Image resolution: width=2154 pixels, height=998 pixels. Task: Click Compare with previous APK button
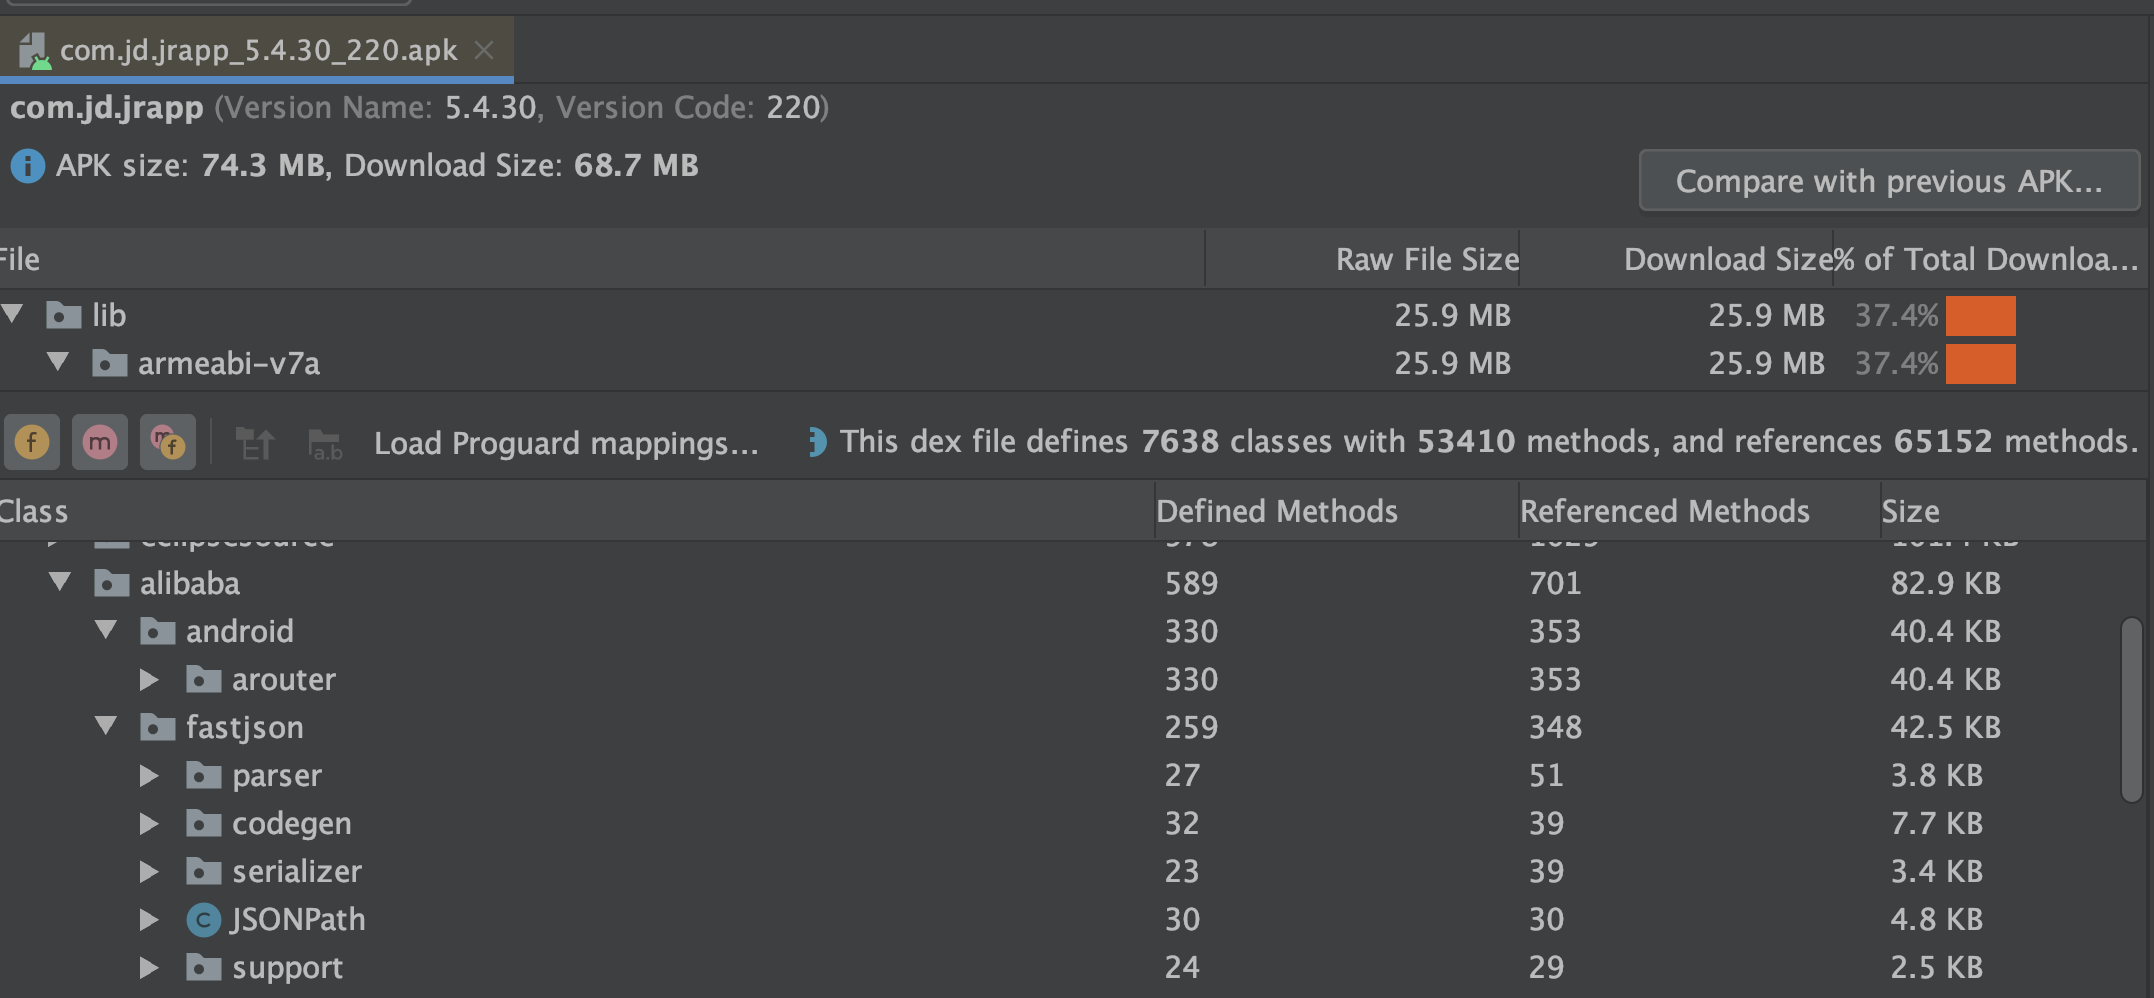point(1889,181)
